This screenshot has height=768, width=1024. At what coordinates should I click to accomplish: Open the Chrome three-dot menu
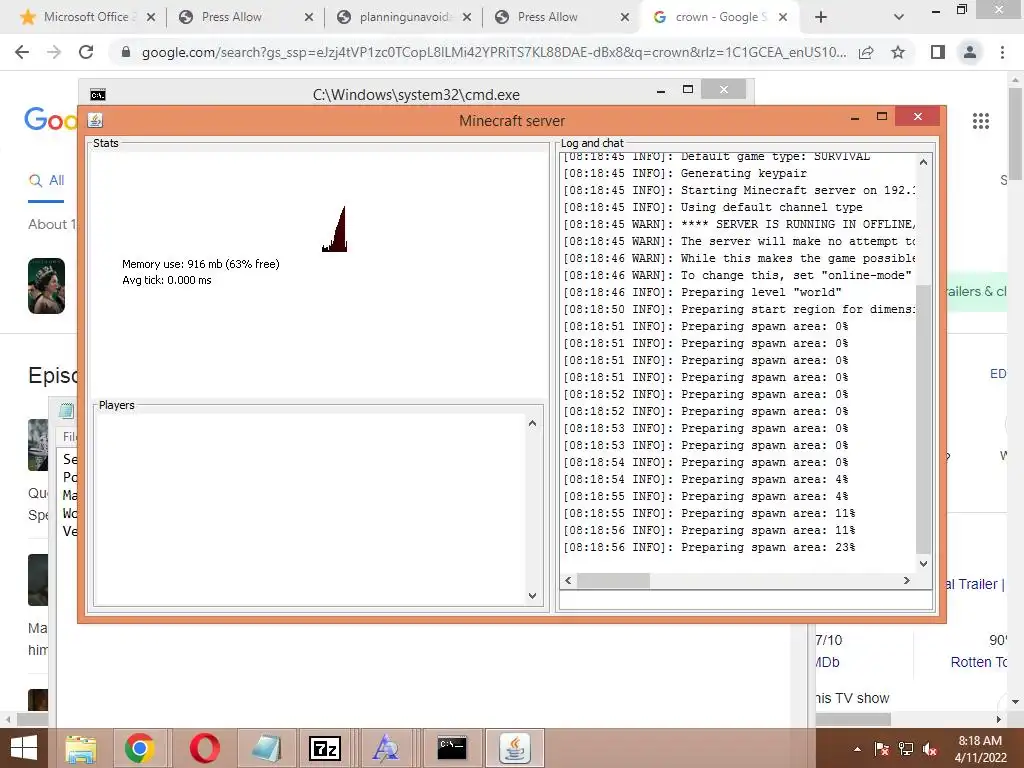(x=1002, y=52)
